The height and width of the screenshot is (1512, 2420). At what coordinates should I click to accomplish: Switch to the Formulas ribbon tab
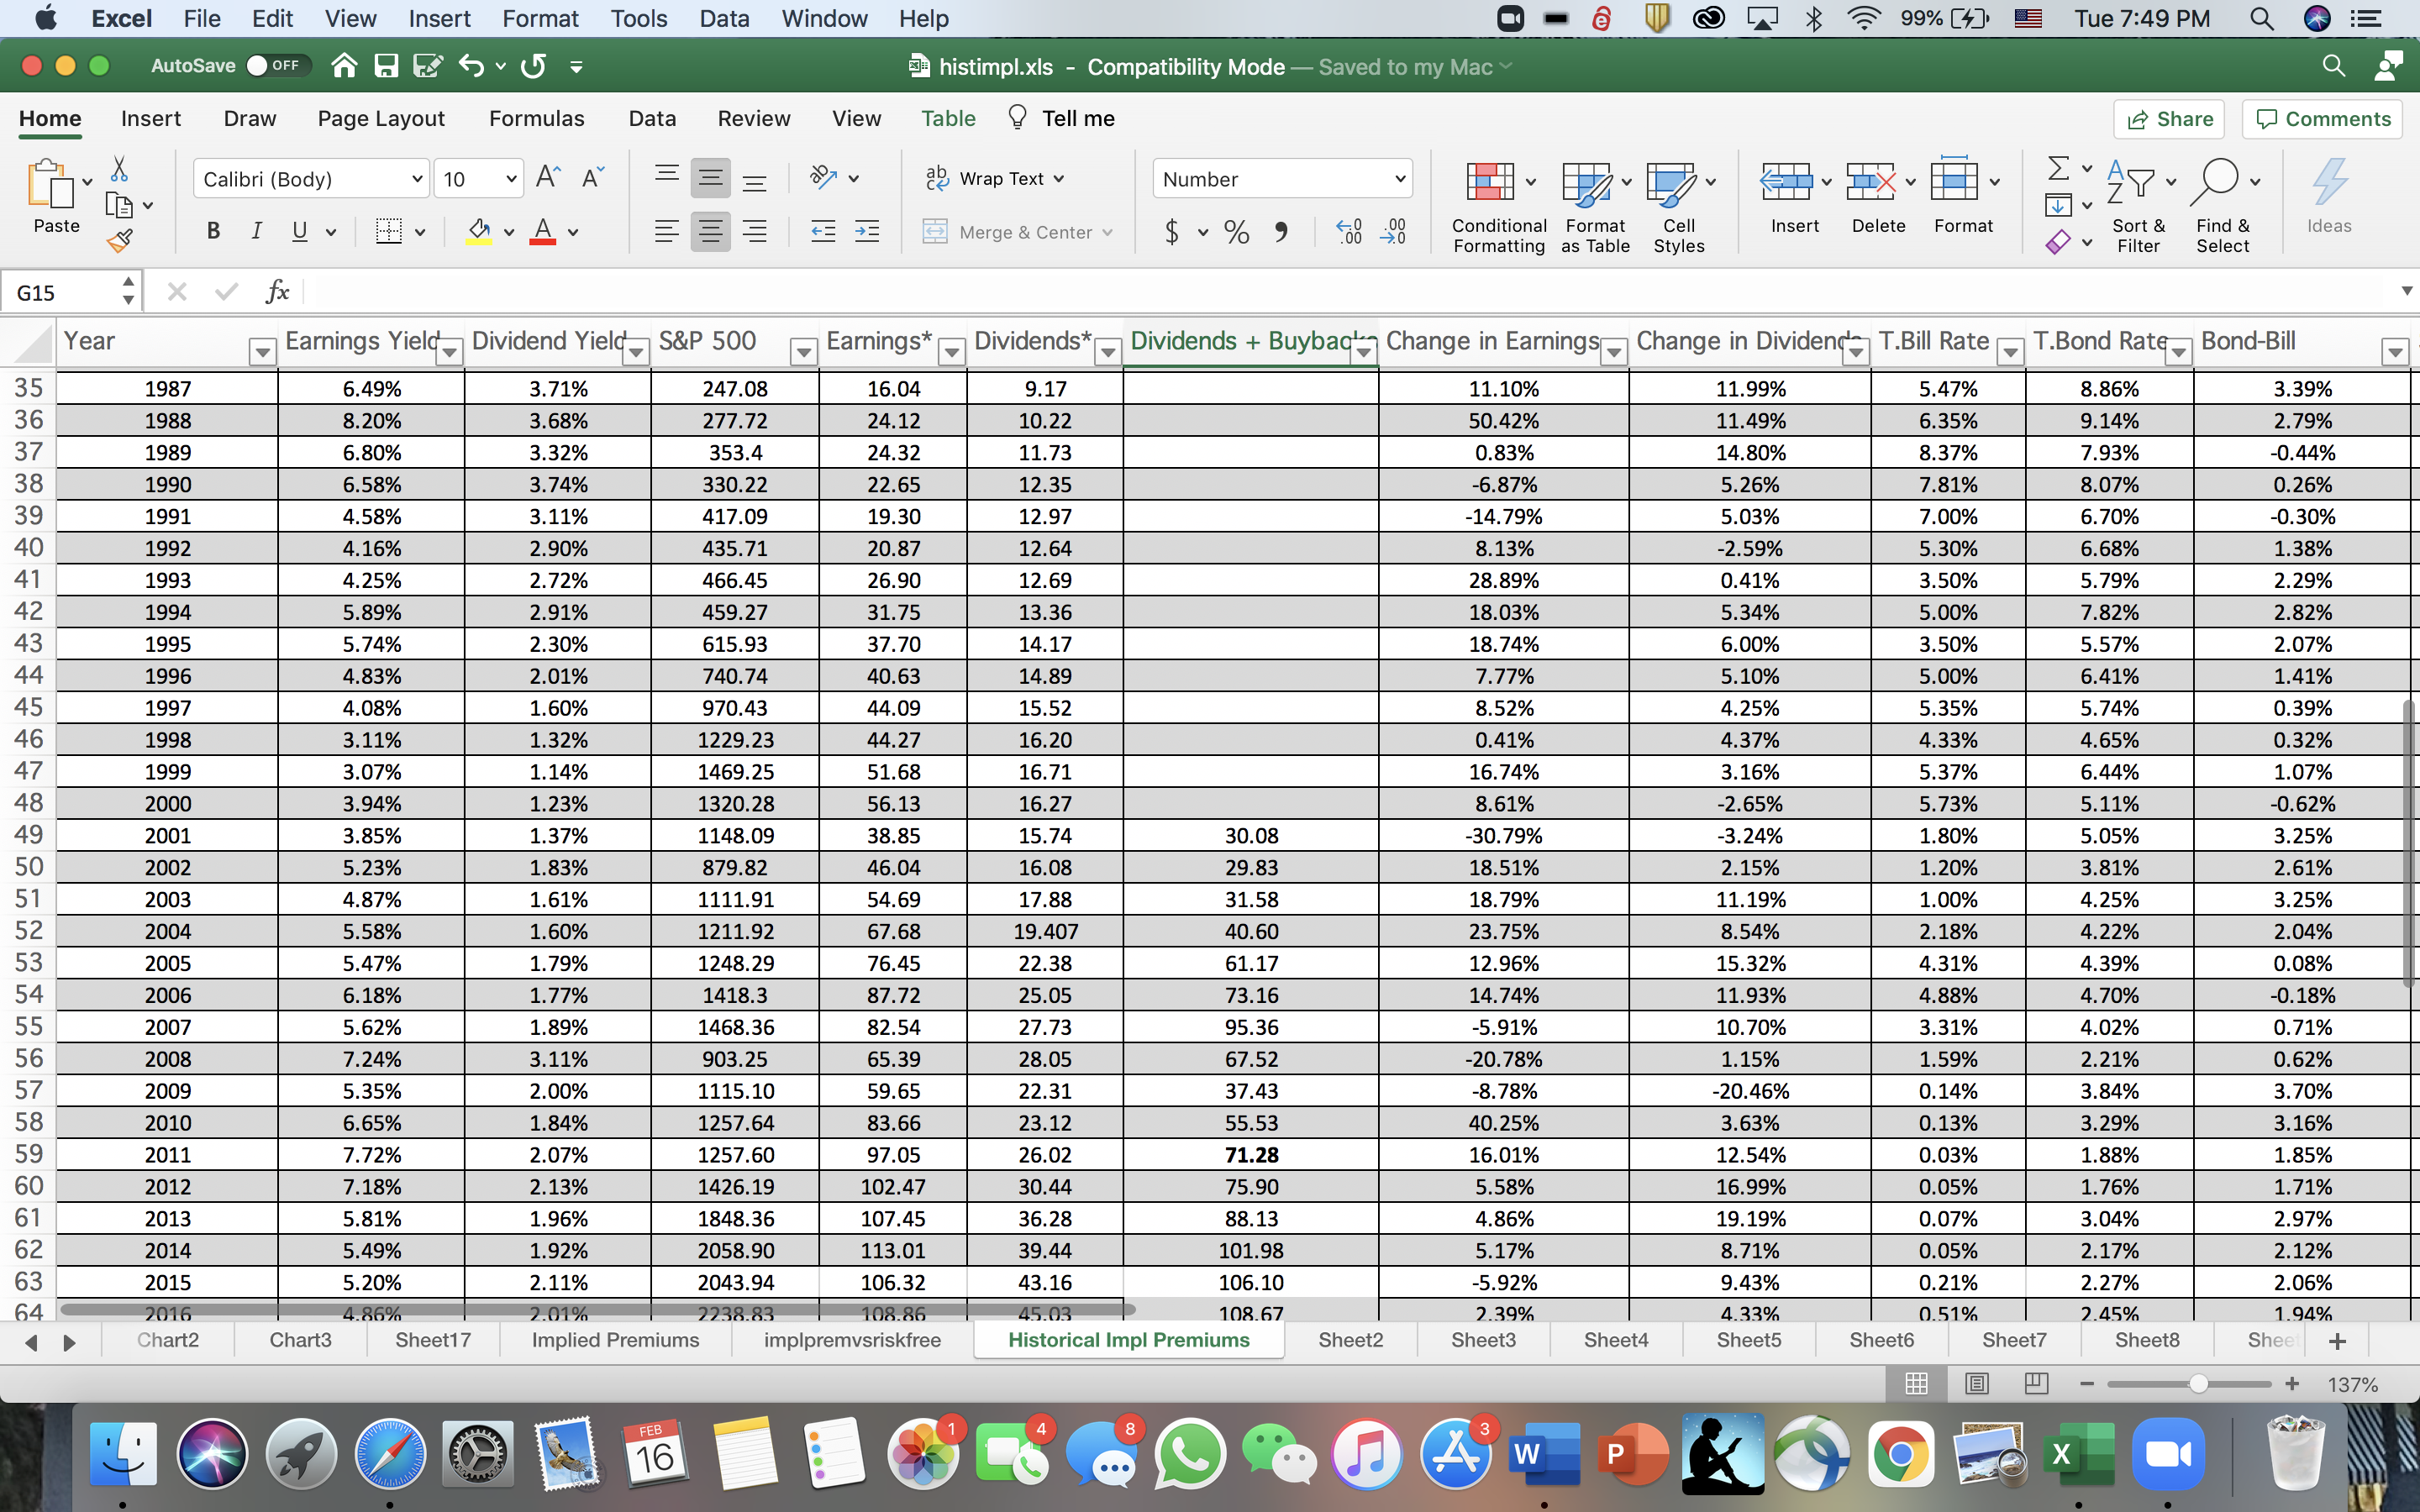coord(536,118)
